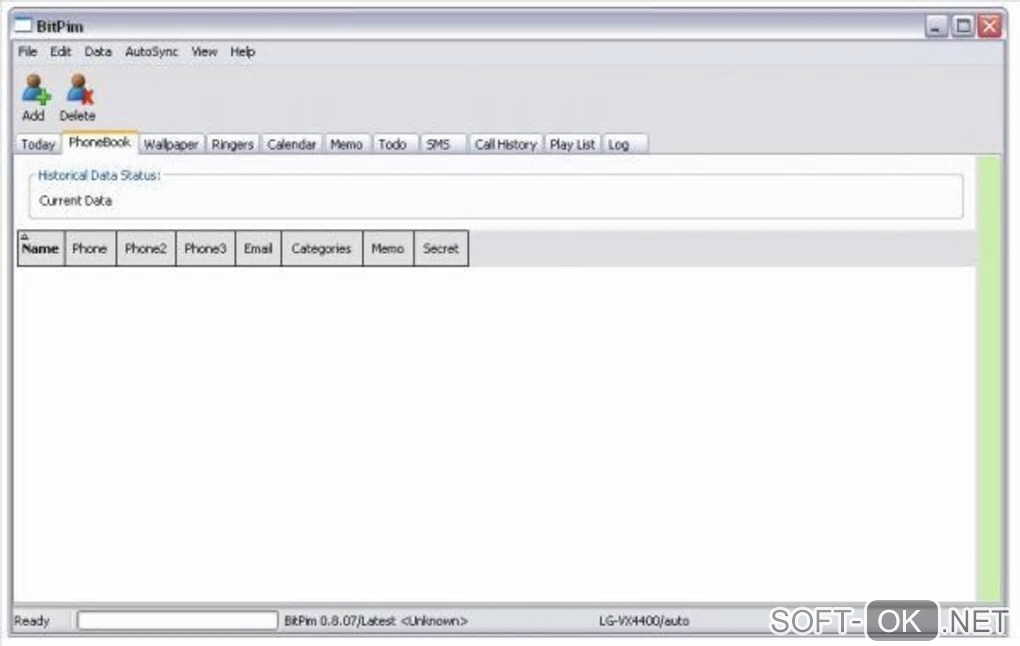1020x646 pixels.
Task: Click the status bar progress field
Action: pos(177,621)
